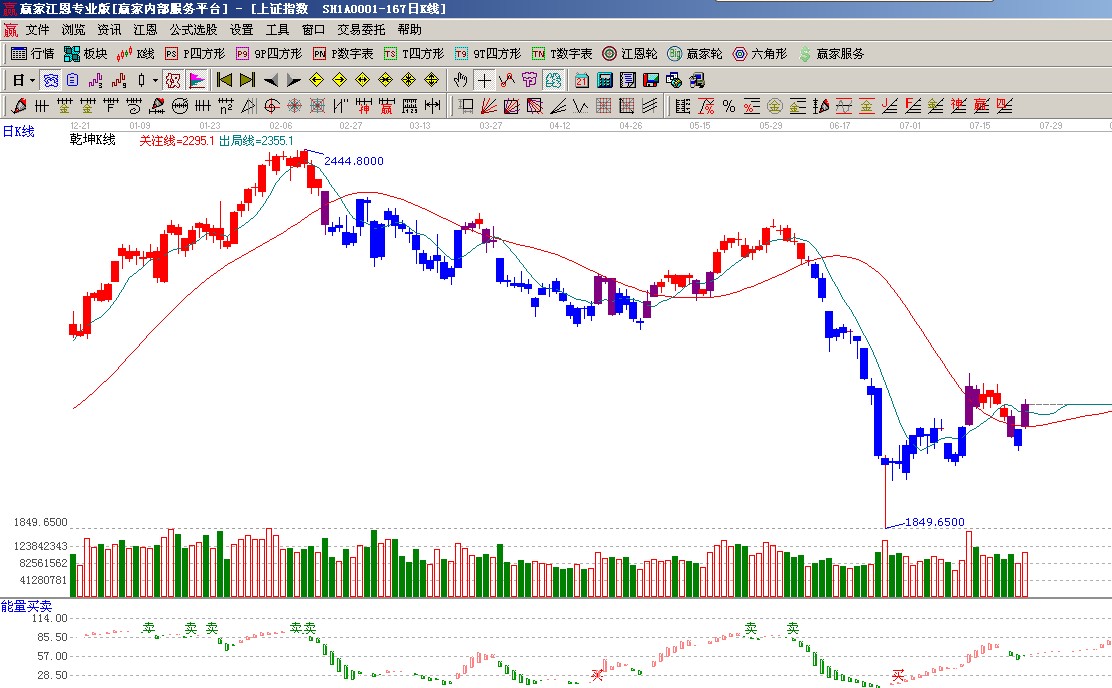
Task: Open the 公式选股 formula stock-picking menu
Action: pyautogui.click(x=193, y=30)
